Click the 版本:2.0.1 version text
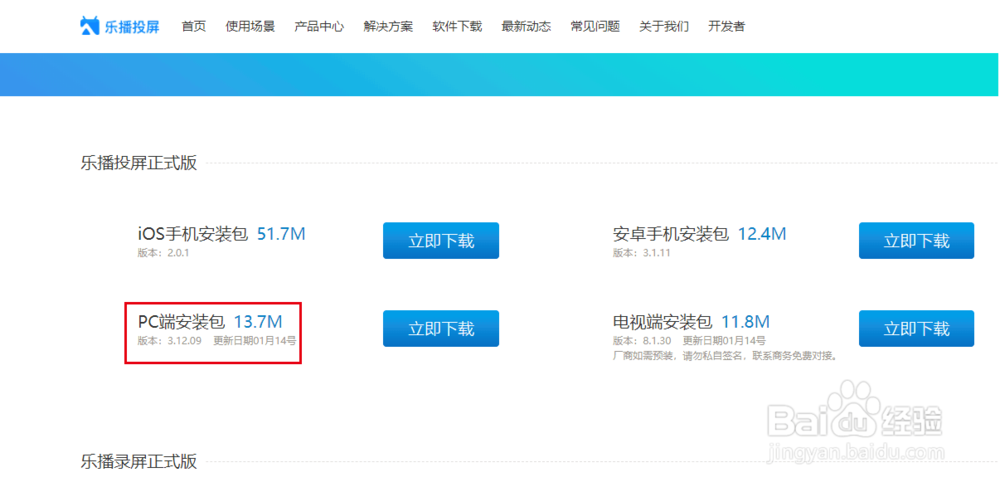 (163, 252)
